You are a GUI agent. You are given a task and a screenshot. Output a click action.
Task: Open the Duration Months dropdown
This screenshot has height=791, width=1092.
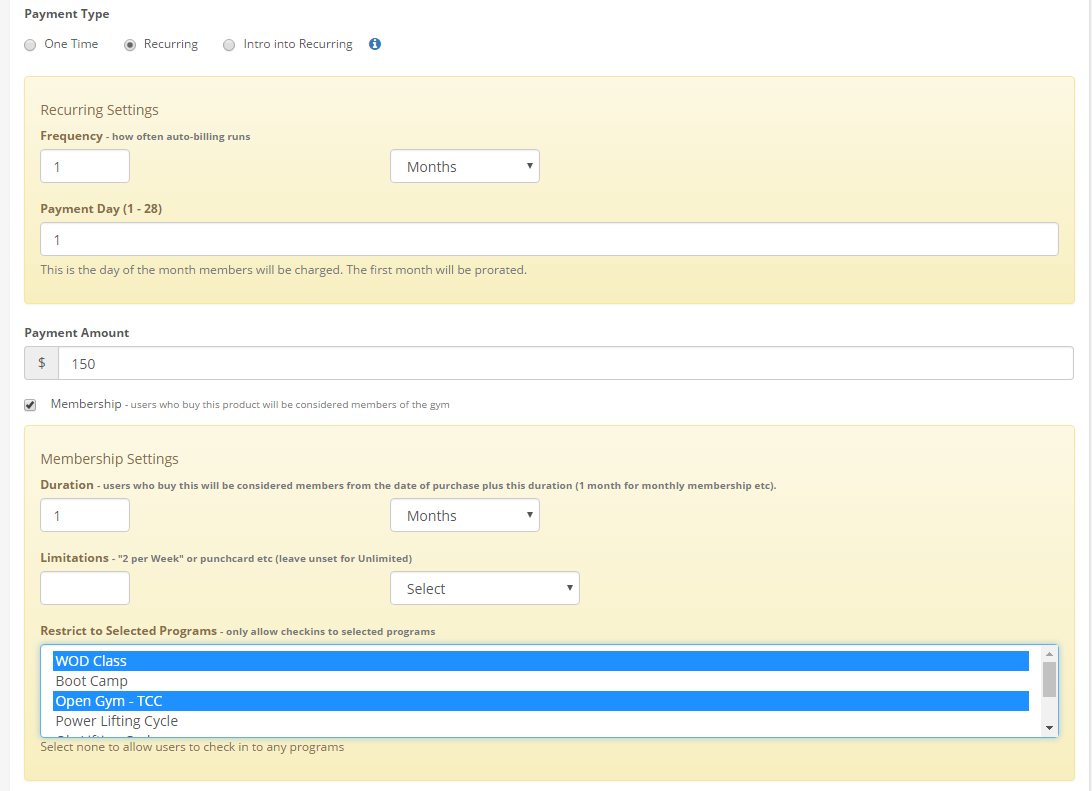(464, 516)
